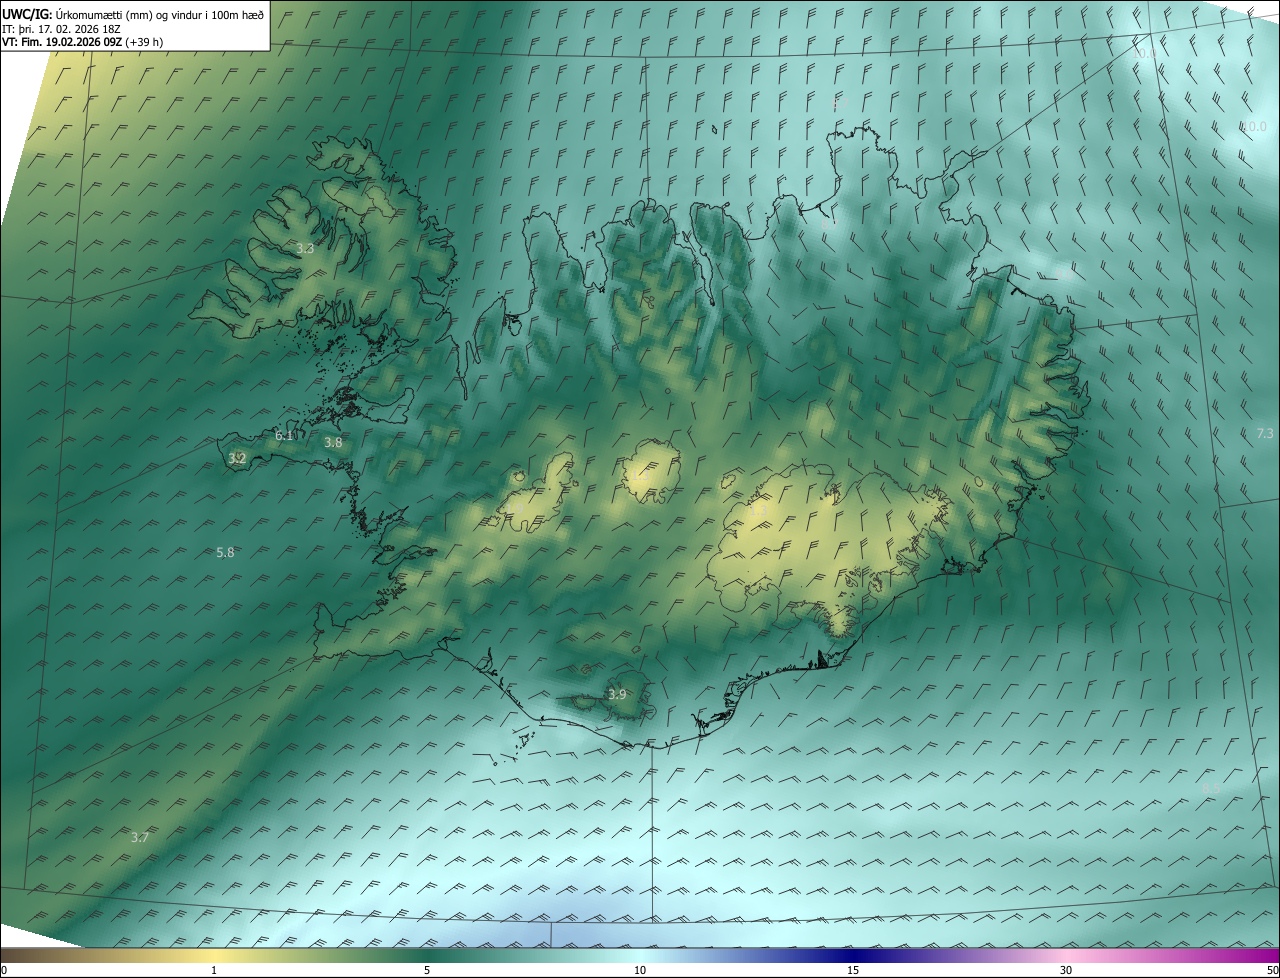Screen dimensions: 1280x978
Task: Click the 3.7 value in the southwest ocean
Action: point(140,837)
